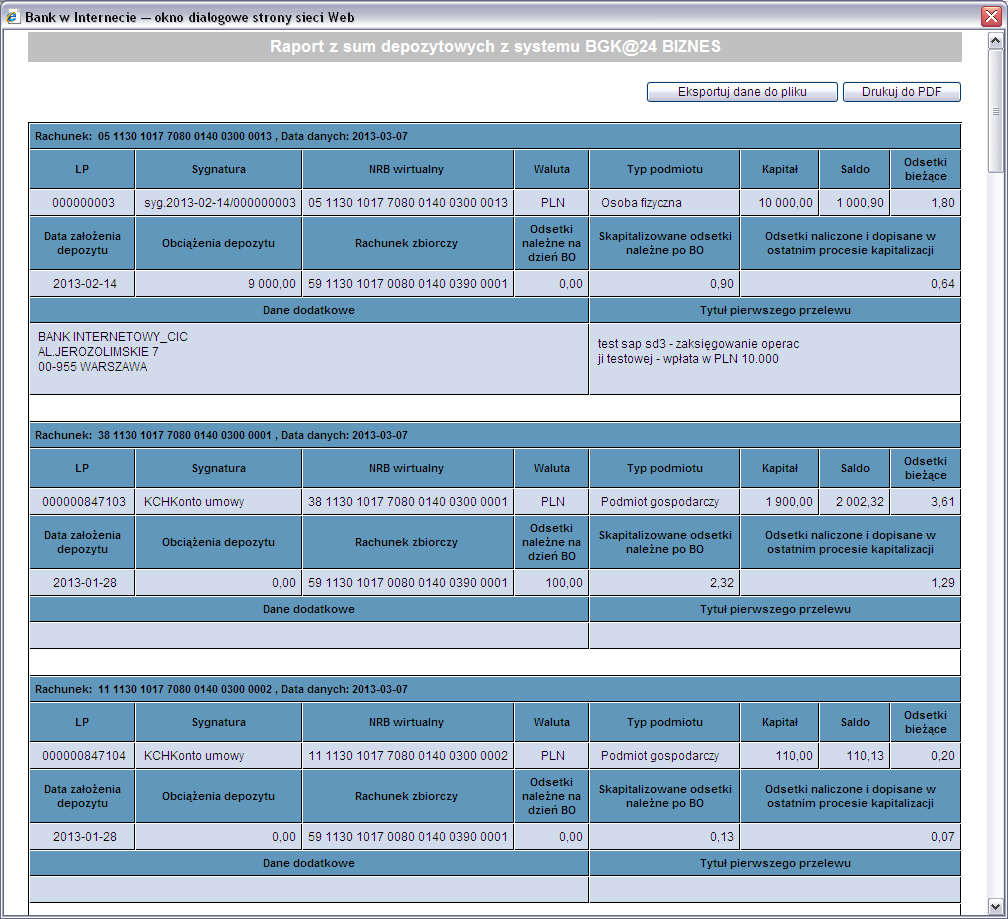The width and height of the screenshot is (1008, 919).
Task: Click the Osoba fizyczna cell
Action: [x=665, y=203]
